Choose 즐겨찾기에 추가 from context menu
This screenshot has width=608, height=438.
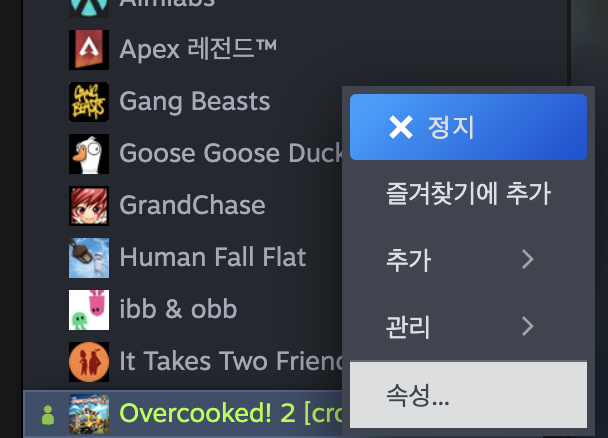pos(468,193)
